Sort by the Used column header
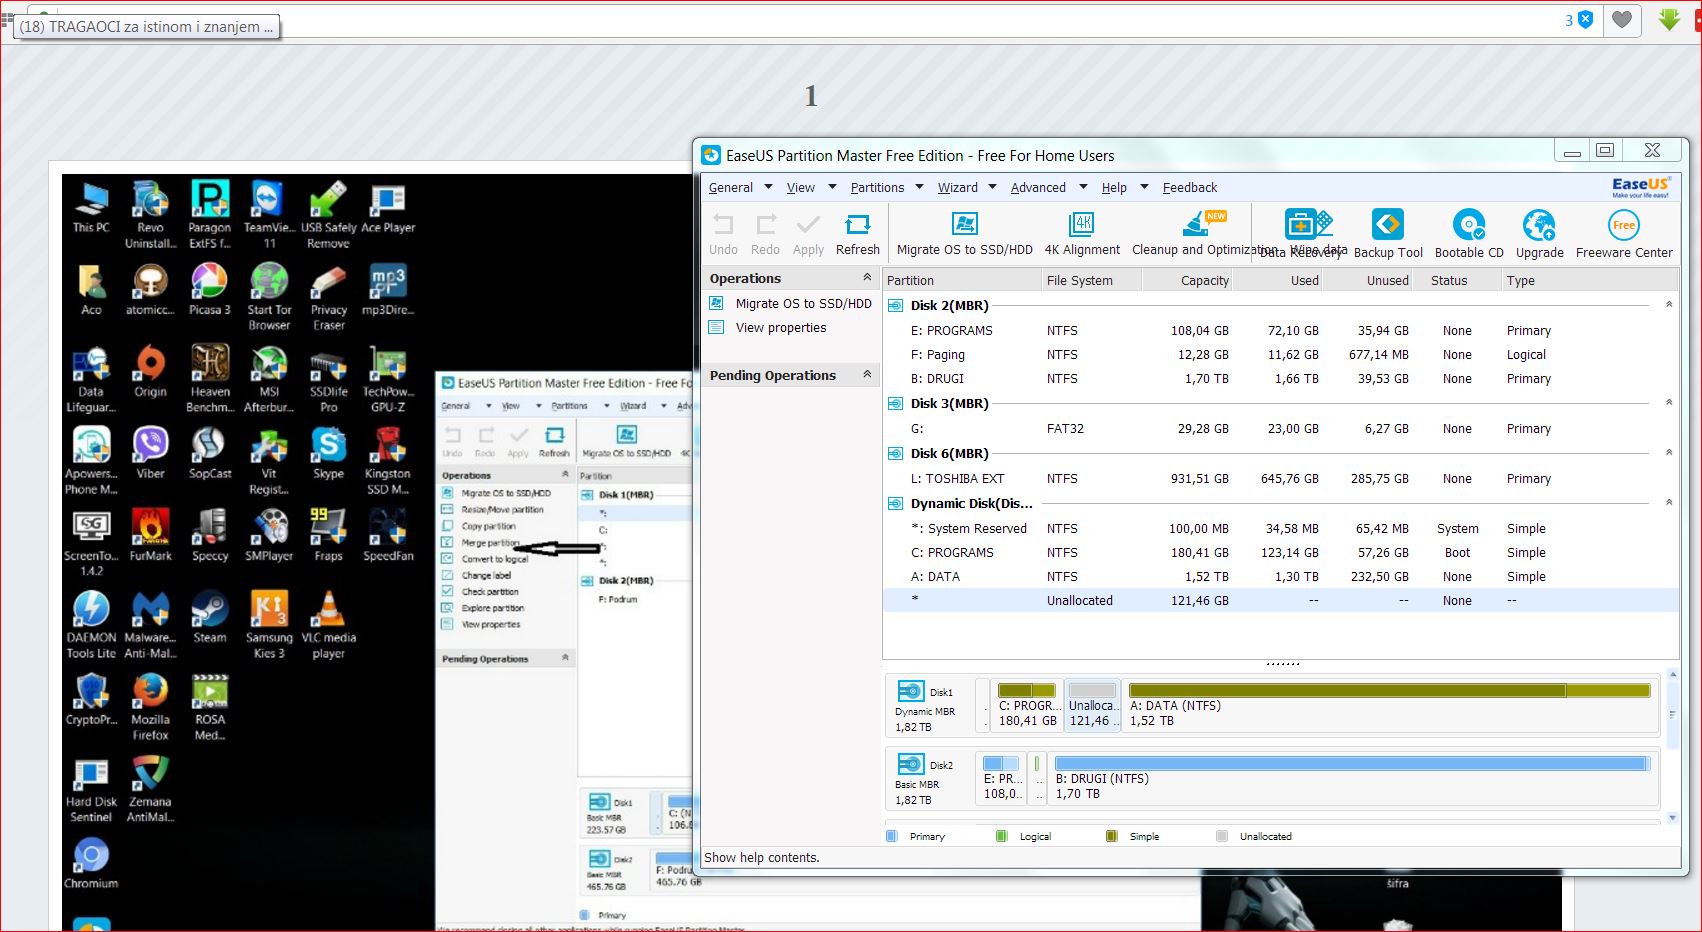The height and width of the screenshot is (932, 1702). (1277, 281)
